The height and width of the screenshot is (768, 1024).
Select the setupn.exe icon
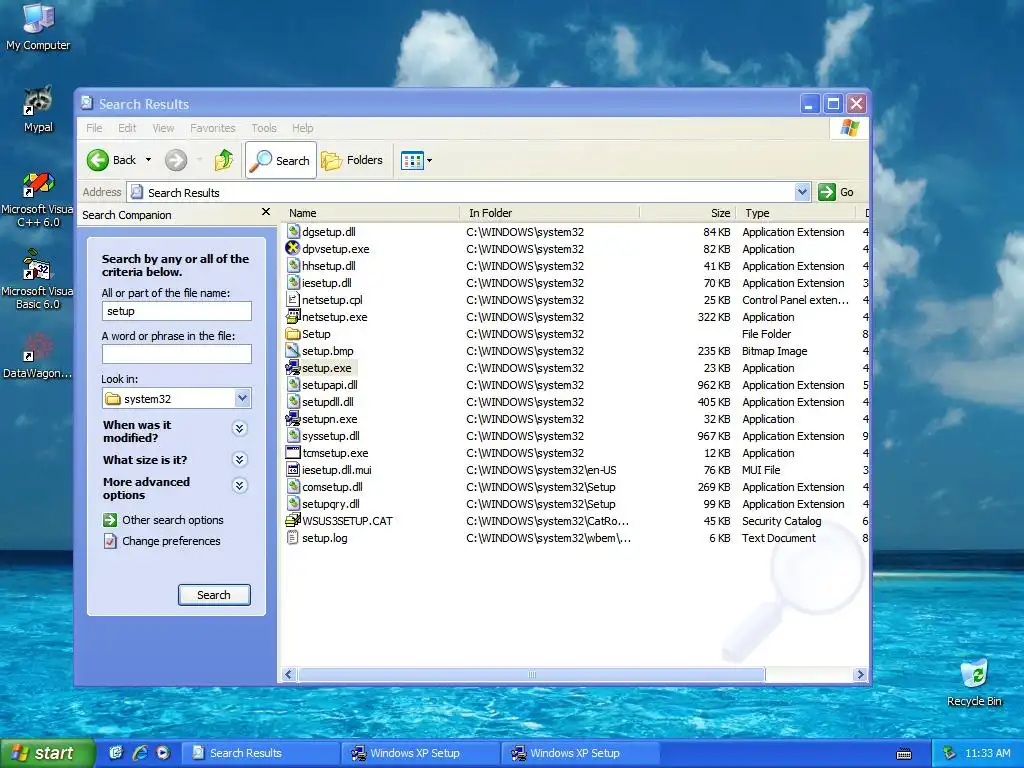click(293, 419)
